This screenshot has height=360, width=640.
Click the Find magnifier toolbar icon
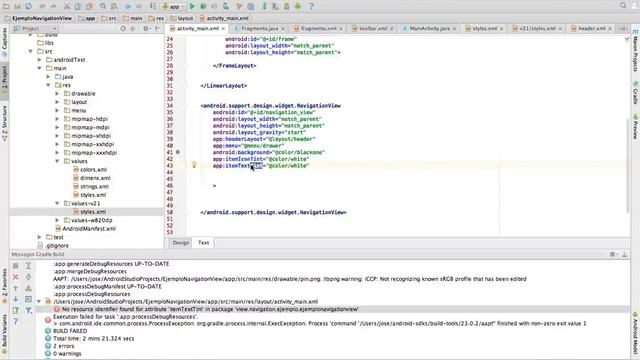[x=103, y=6]
